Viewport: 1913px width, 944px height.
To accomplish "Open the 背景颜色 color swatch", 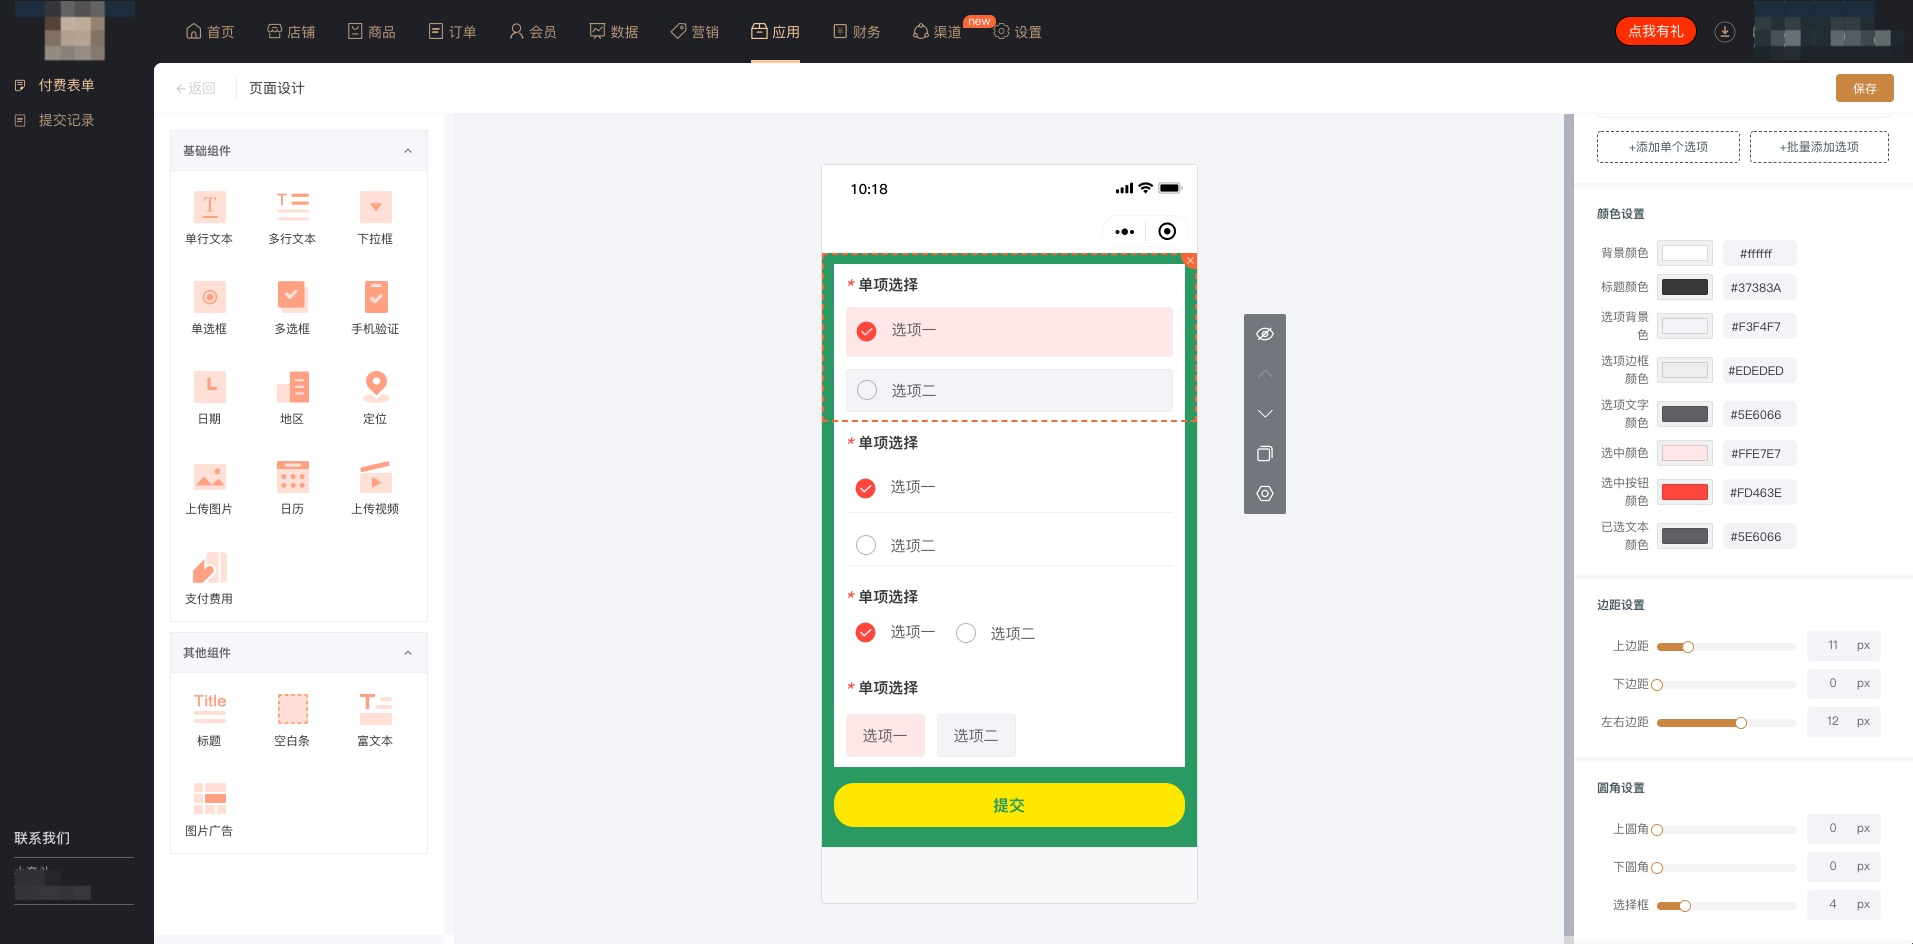I will (1685, 253).
